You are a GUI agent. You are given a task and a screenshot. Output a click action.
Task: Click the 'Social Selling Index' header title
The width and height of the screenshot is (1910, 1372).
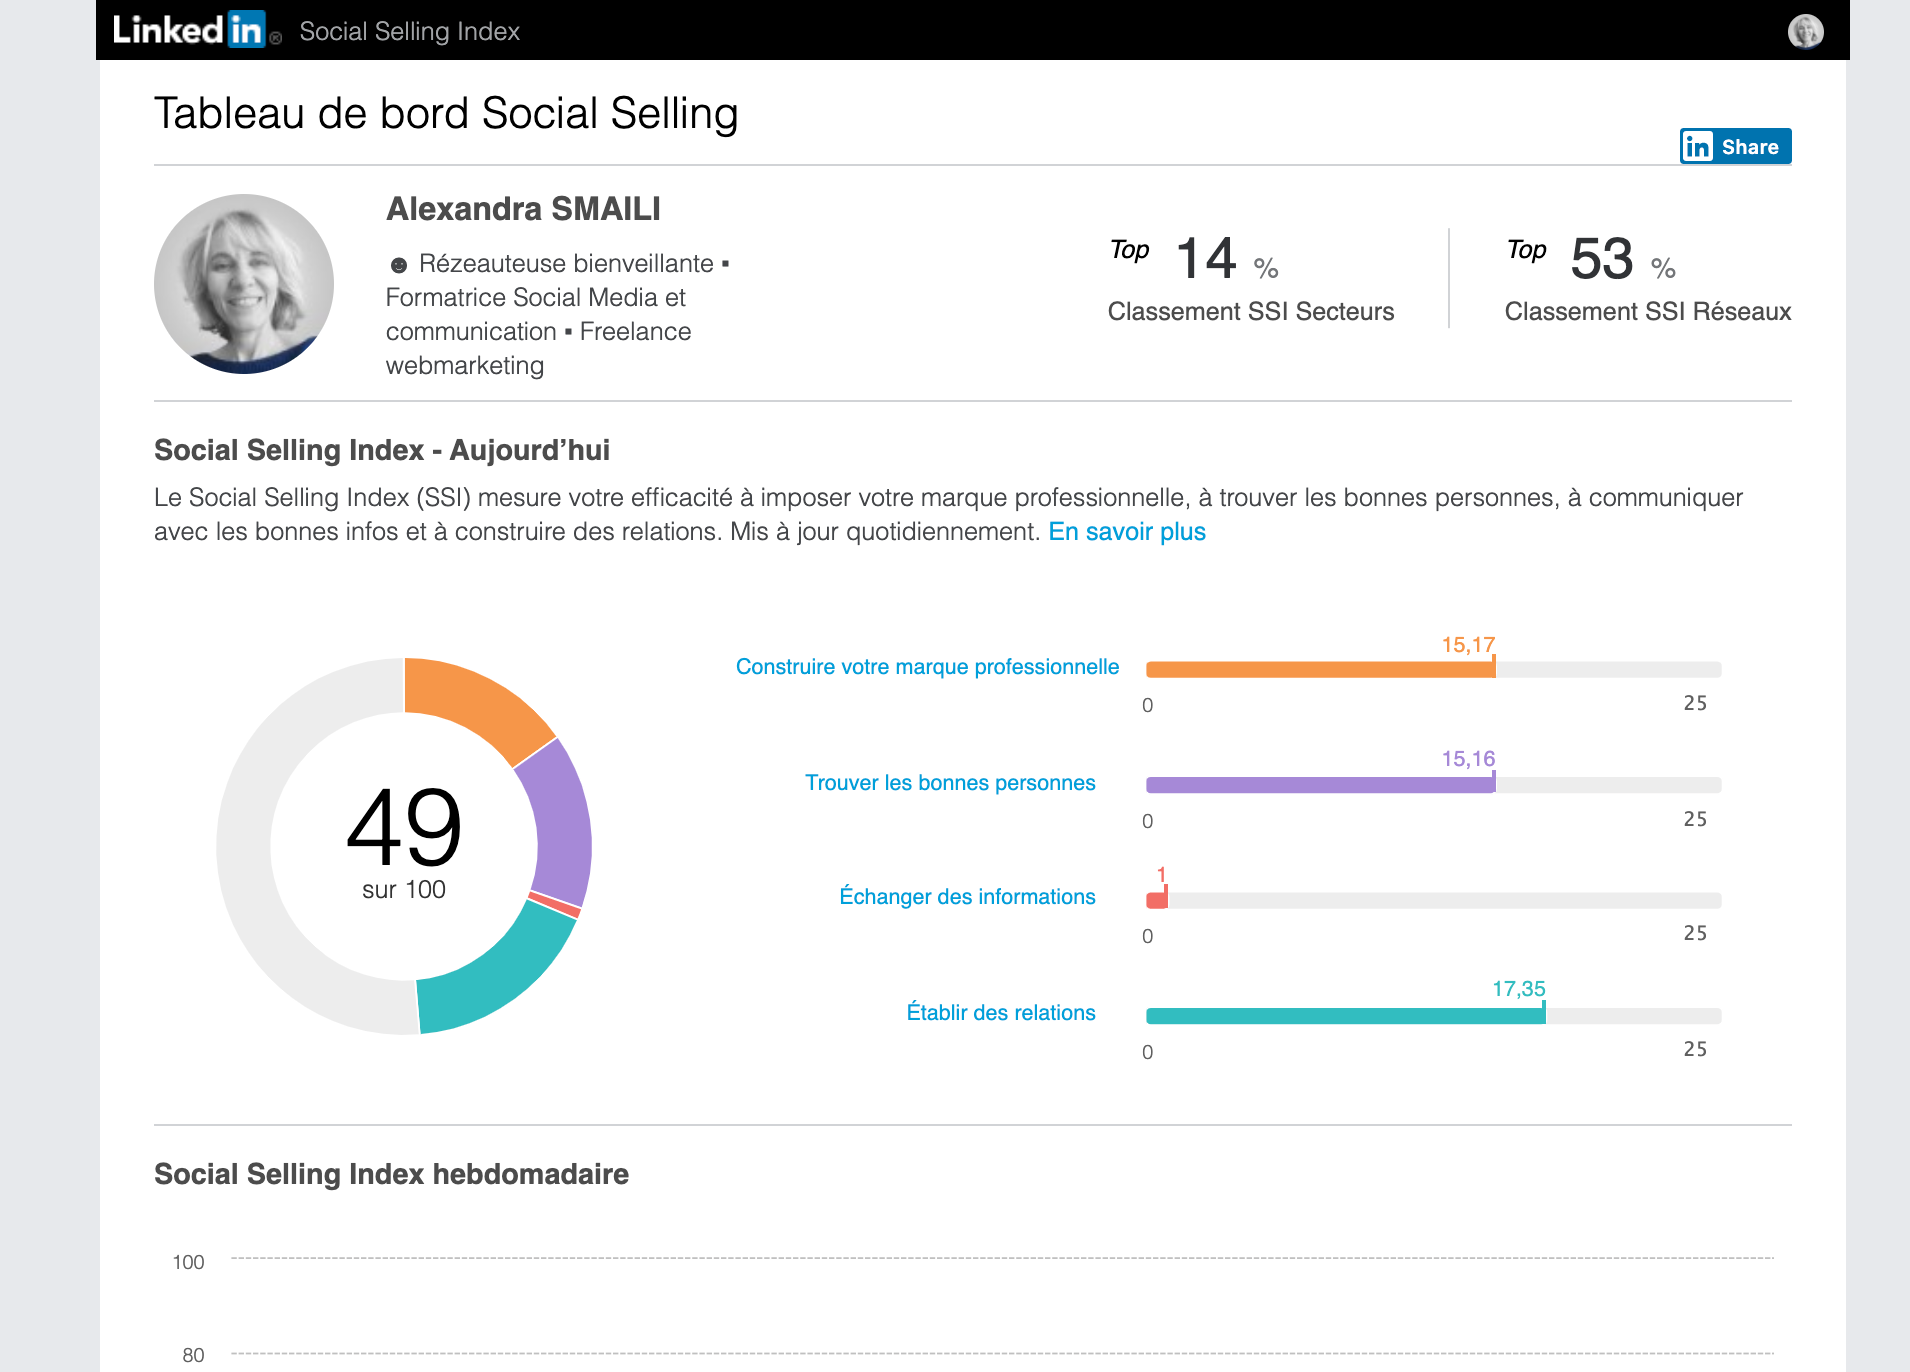point(409,31)
